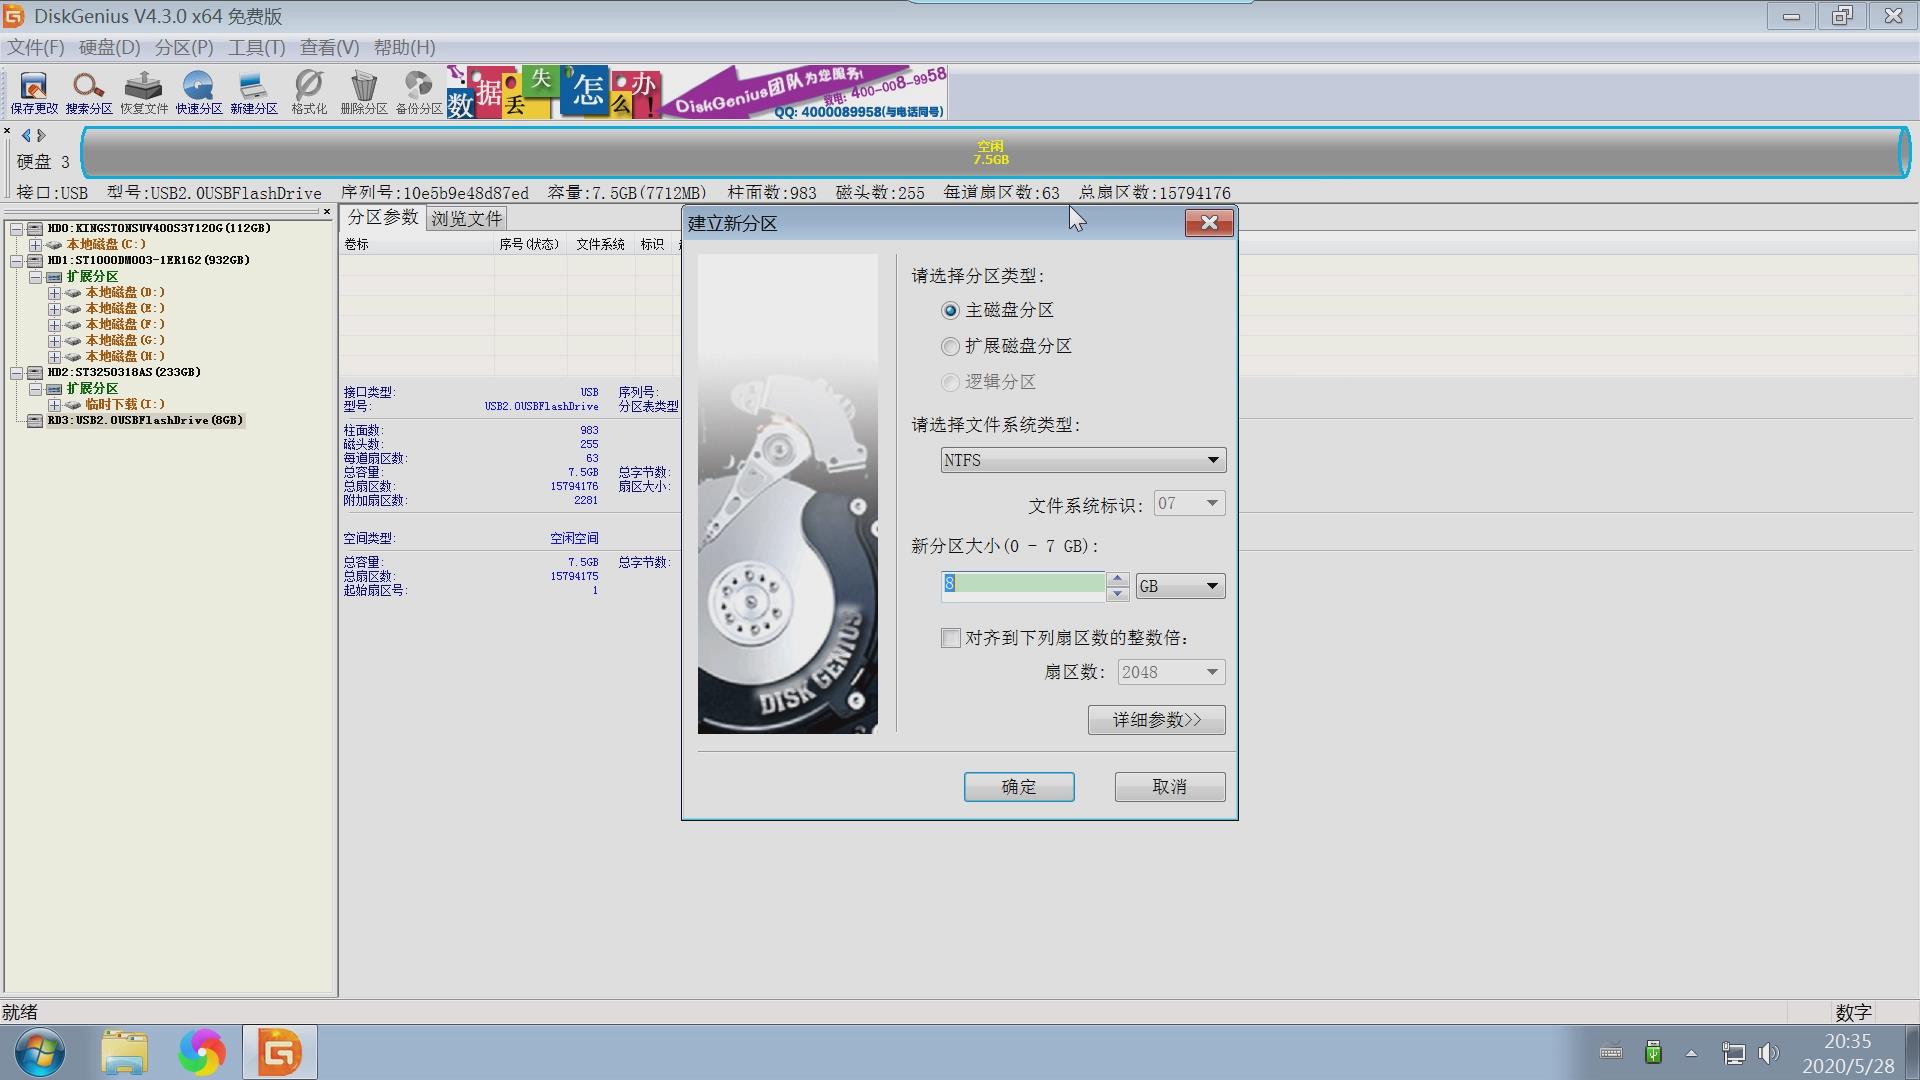Click the 格式化 (Format) toolbar icon
Screen dimensions: 1920x1080
pyautogui.click(x=308, y=92)
